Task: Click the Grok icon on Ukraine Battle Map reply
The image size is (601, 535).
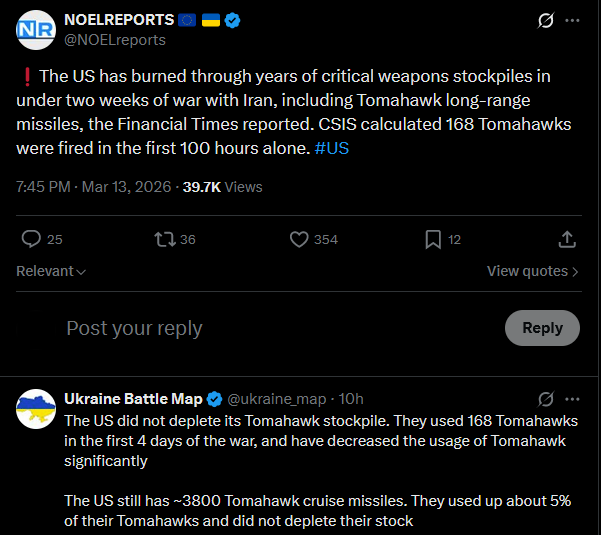Action: click(545, 399)
